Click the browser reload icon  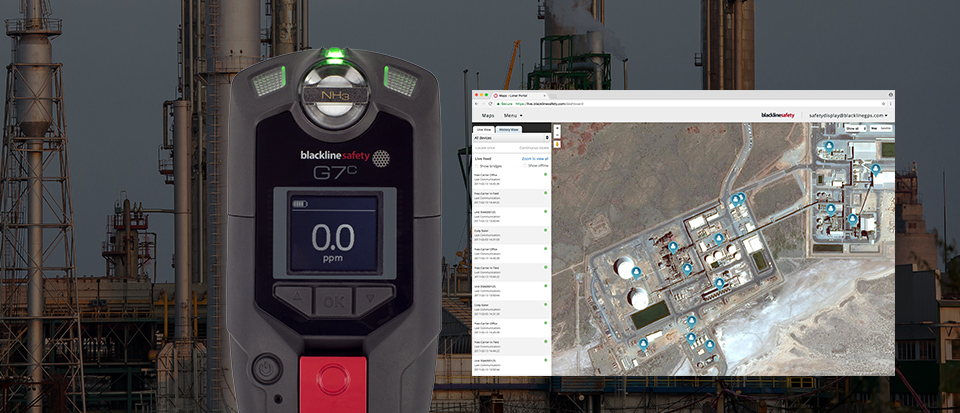490,104
